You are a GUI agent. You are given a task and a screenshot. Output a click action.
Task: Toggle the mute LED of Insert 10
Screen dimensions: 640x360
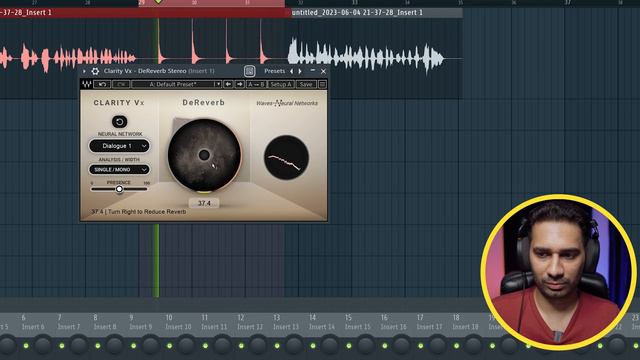tap(170, 346)
